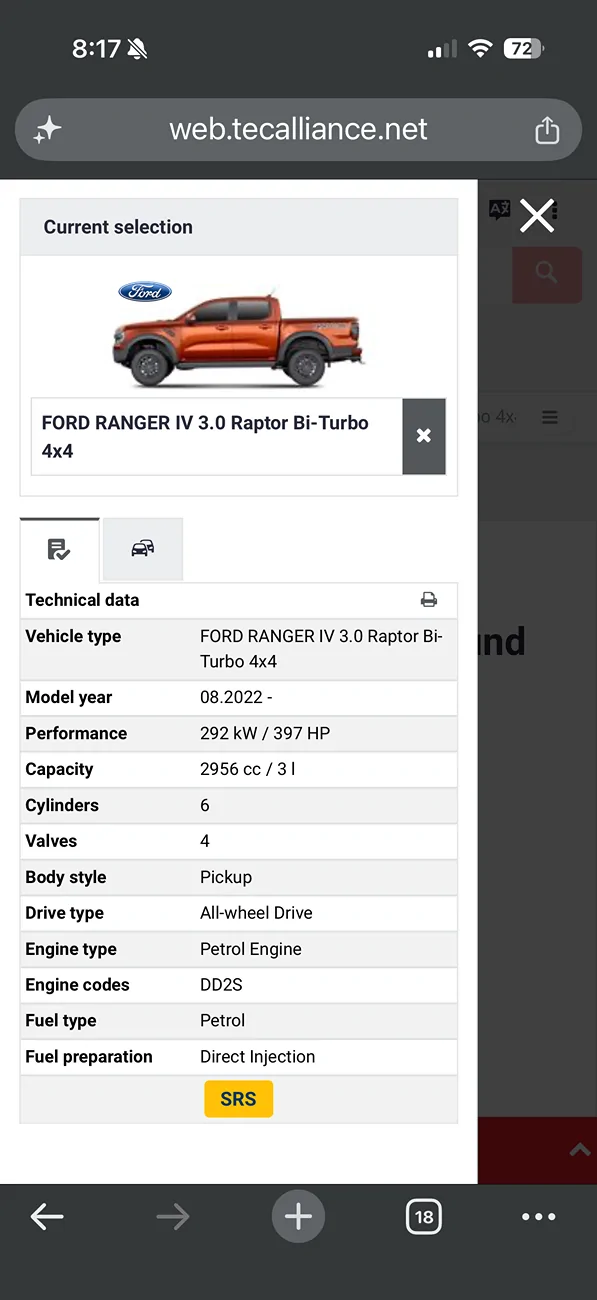The width and height of the screenshot is (597, 1300).
Task: Switch to the technical data tab
Action: (x=59, y=549)
